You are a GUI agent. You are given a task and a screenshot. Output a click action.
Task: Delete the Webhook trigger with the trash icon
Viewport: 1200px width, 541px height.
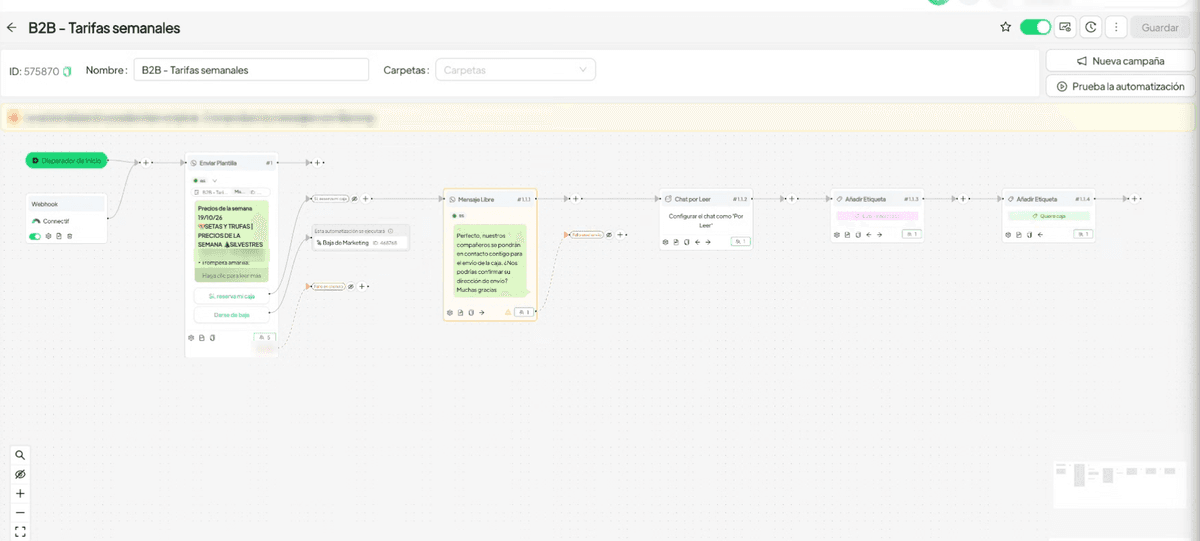(69, 236)
